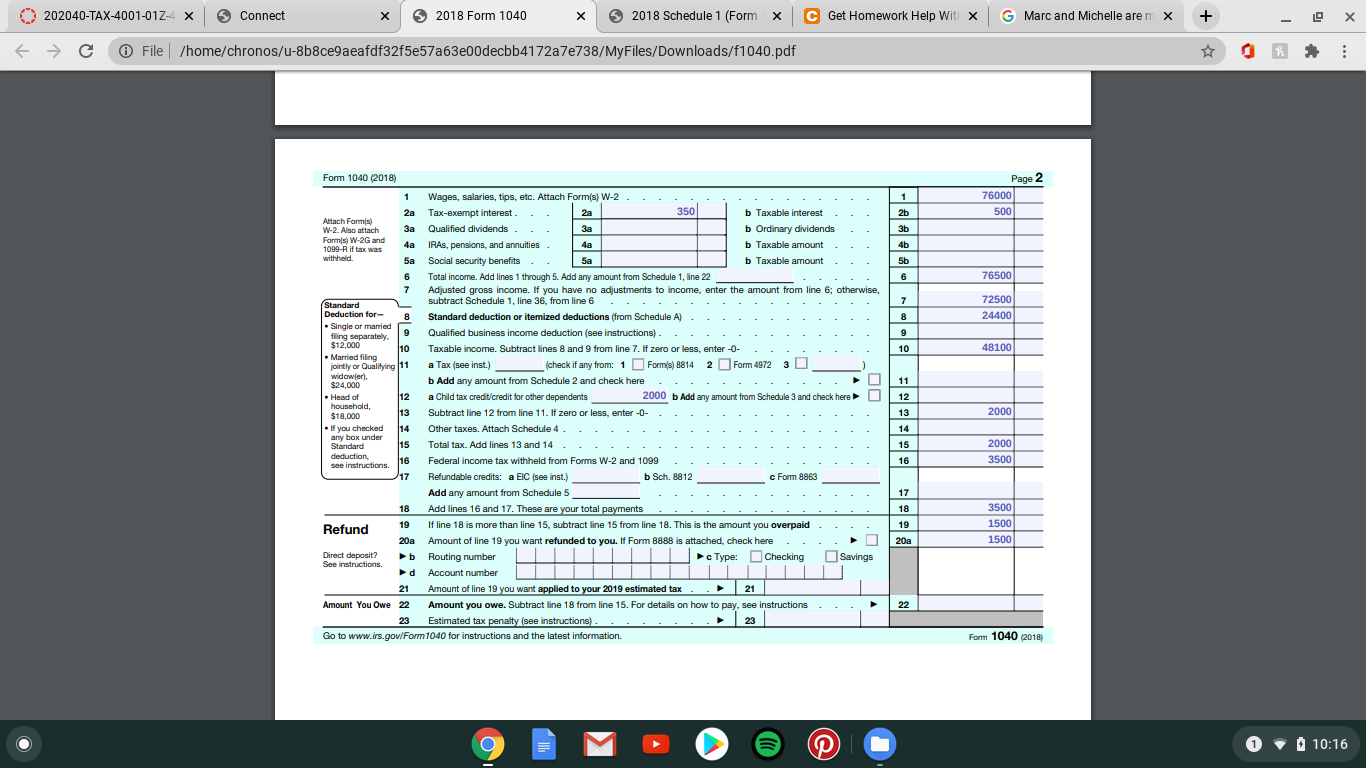This screenshot has height=768, width=1366.
Task: Open the Chrome OS launcher button
Action: [25, 744]
